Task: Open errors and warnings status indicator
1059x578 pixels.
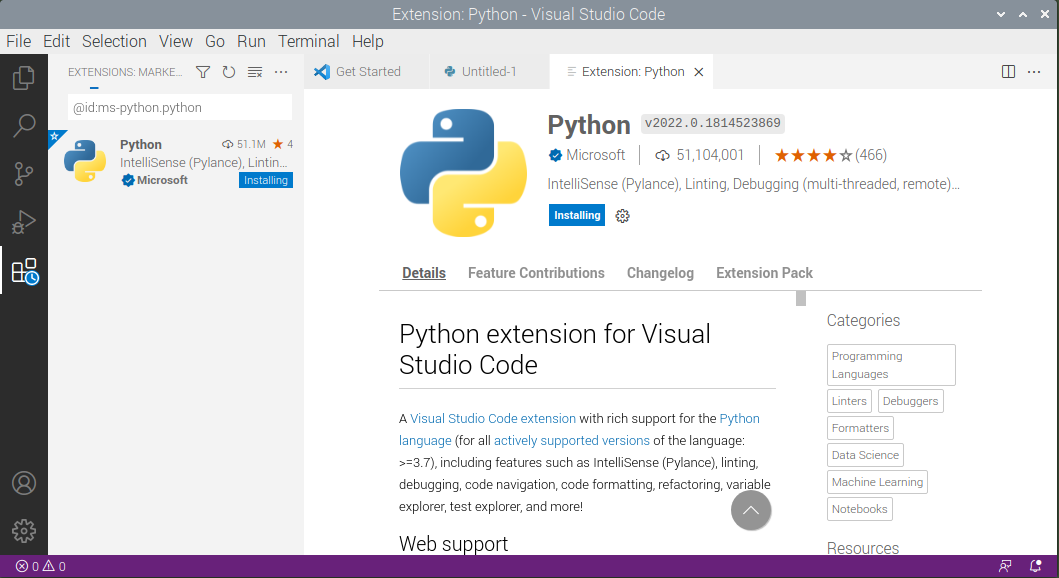Action: (41, 567)
